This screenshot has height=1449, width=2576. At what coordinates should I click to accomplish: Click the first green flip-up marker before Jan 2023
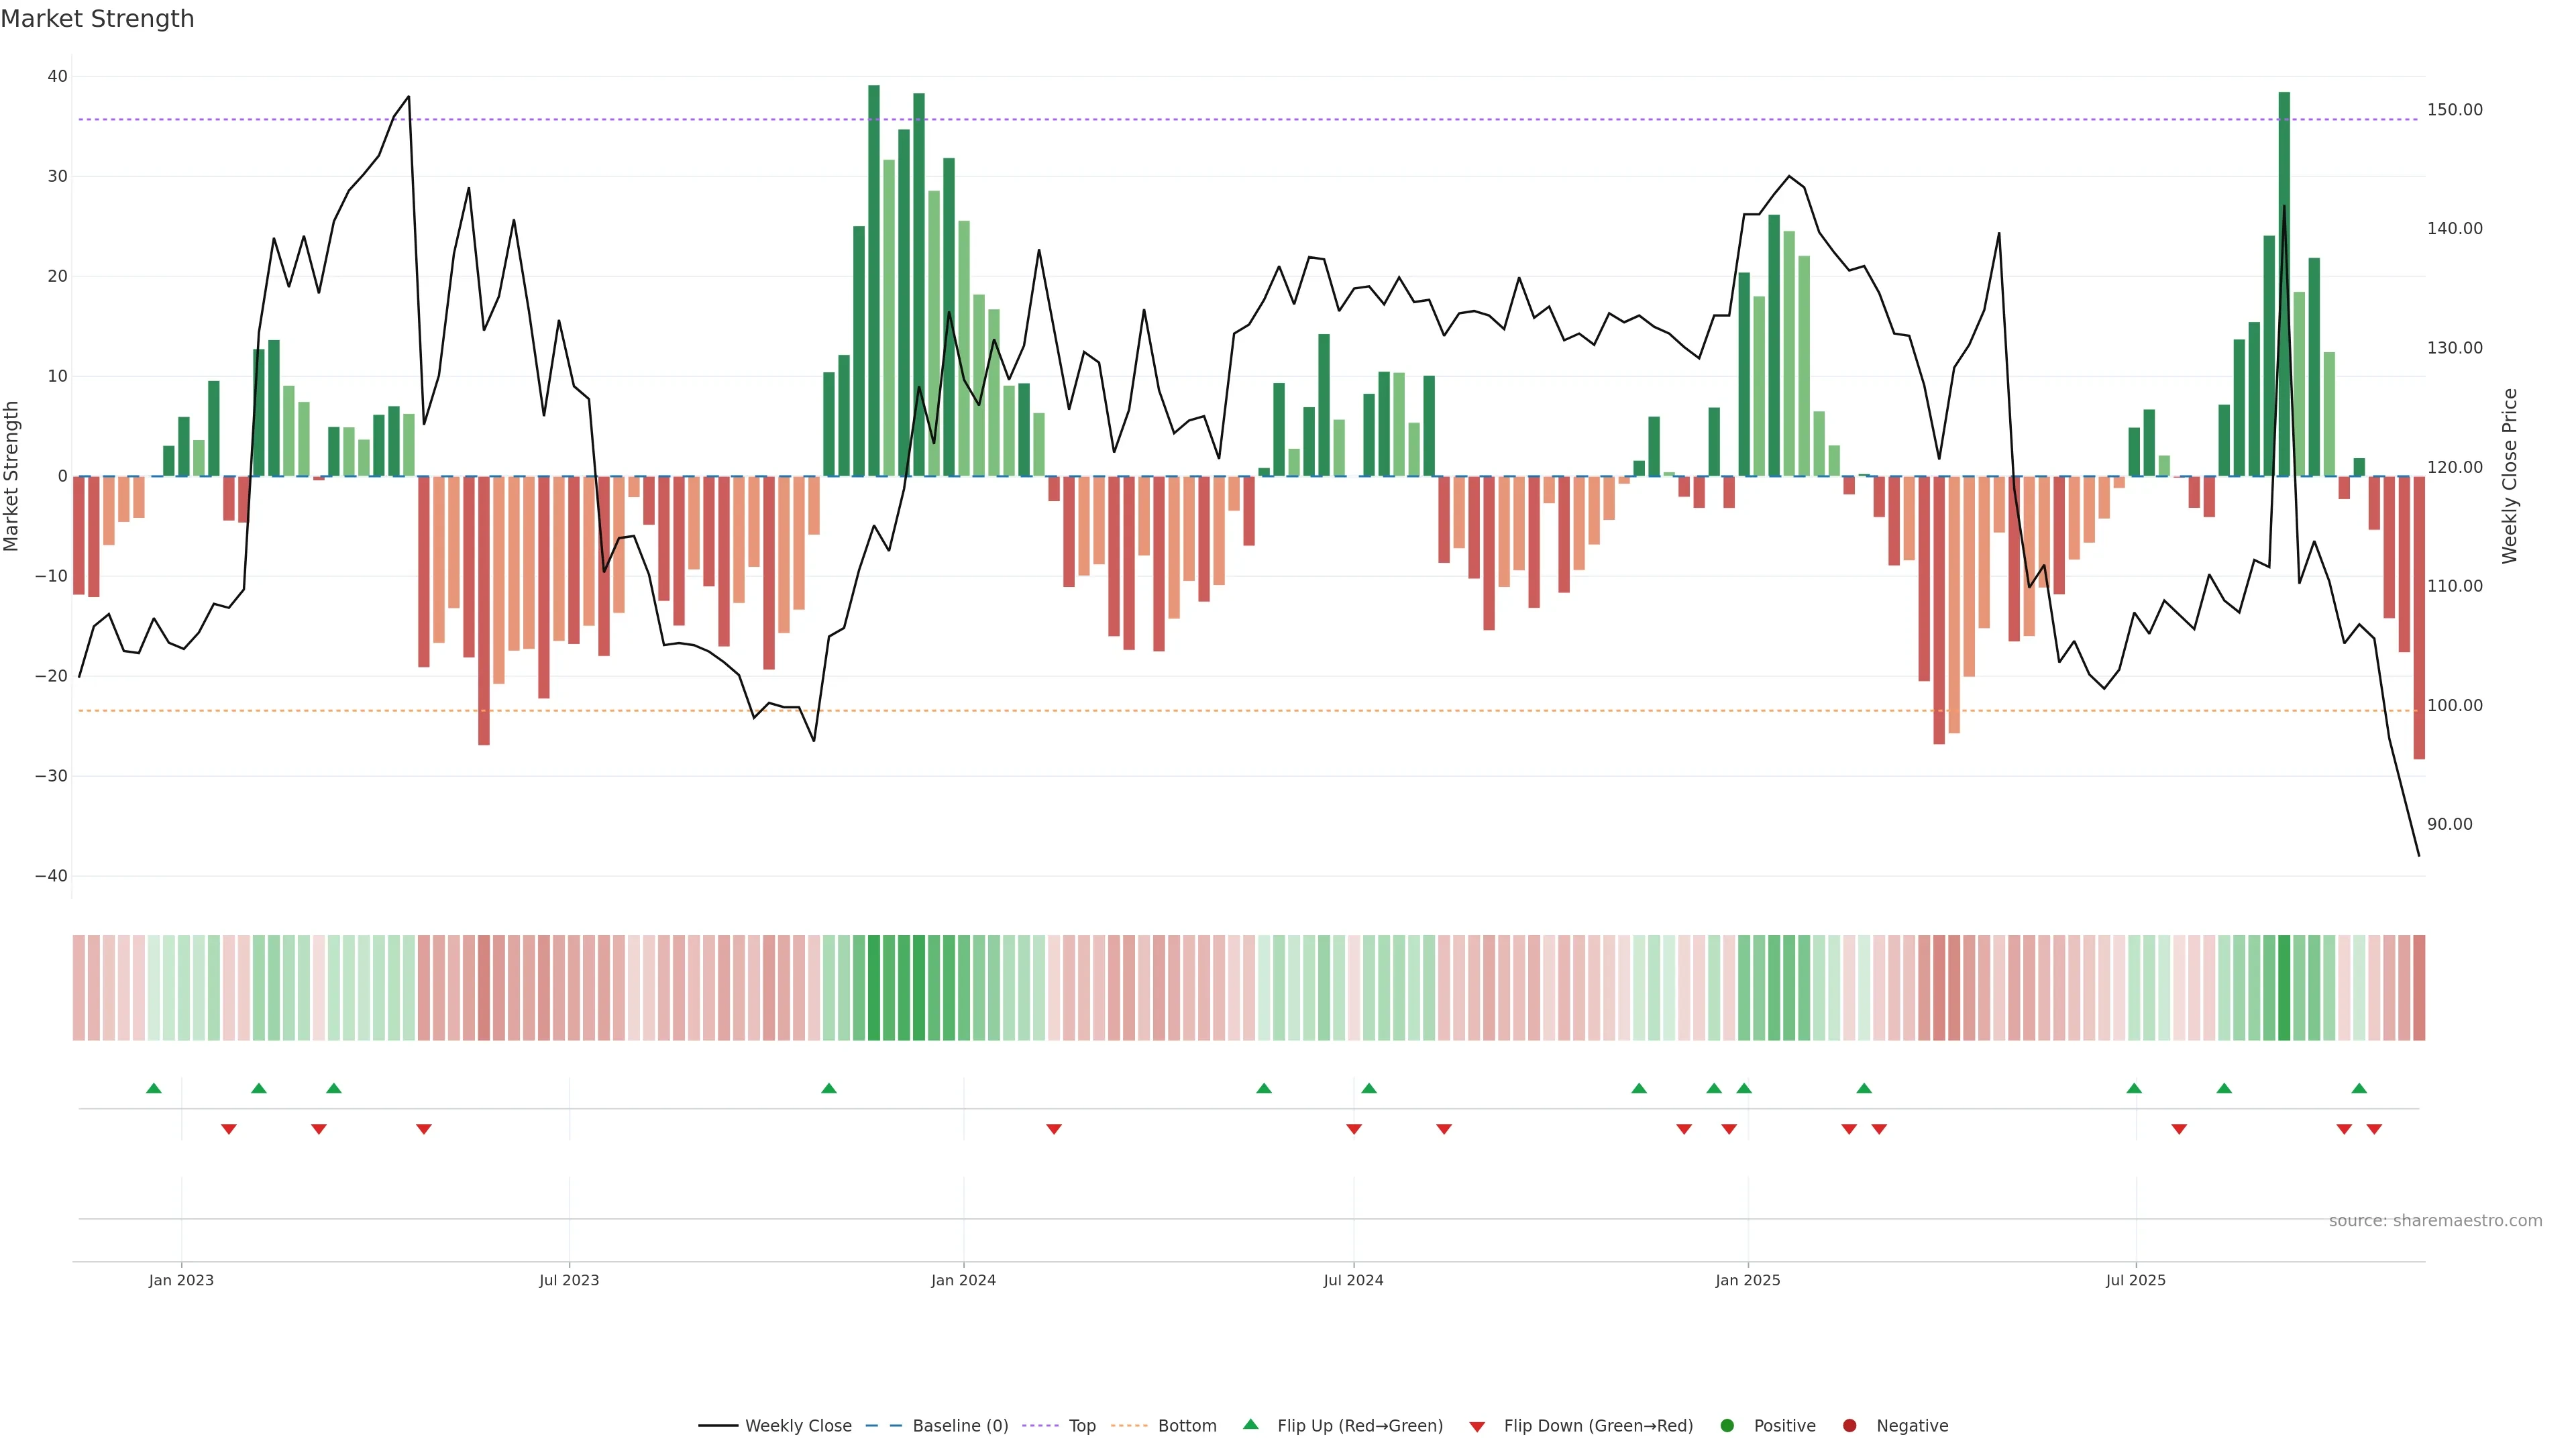(153, 1088)
